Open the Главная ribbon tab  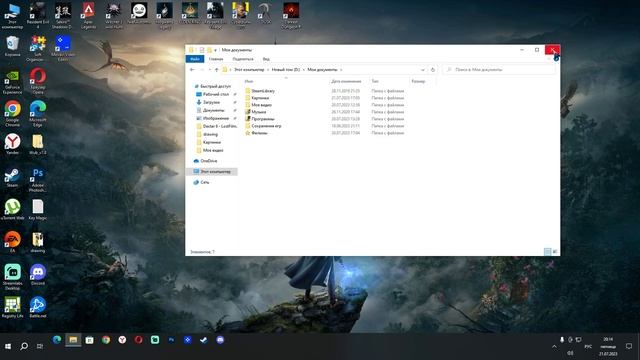point(216,59)
